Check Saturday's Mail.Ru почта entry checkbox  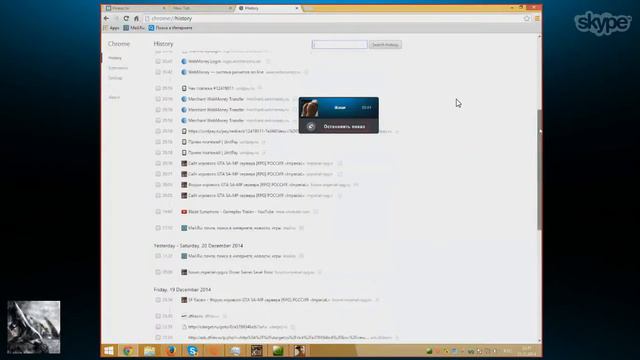pyautogui.click(x=158, y=256)
